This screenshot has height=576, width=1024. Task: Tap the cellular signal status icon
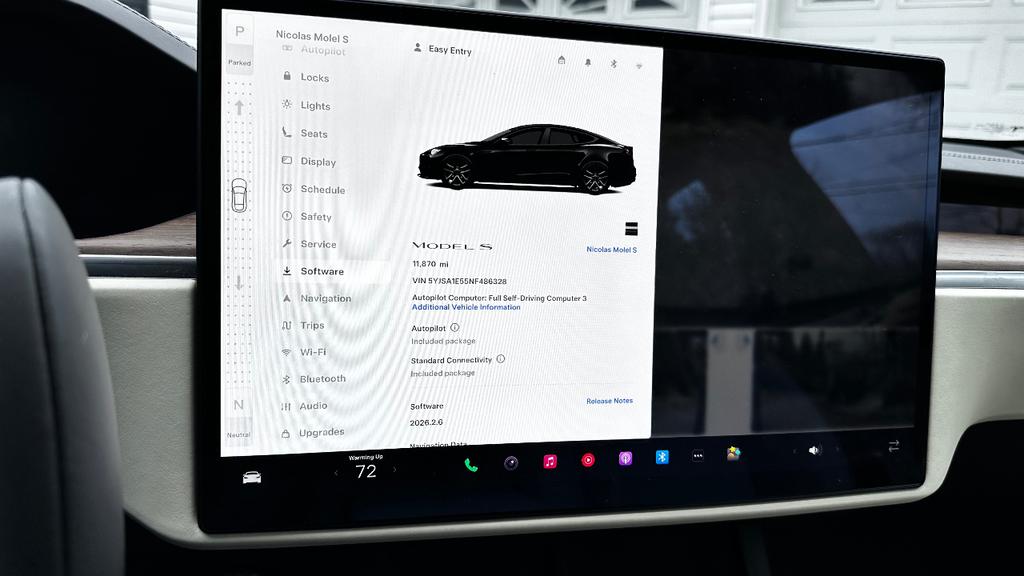click(x=639, y=65)
